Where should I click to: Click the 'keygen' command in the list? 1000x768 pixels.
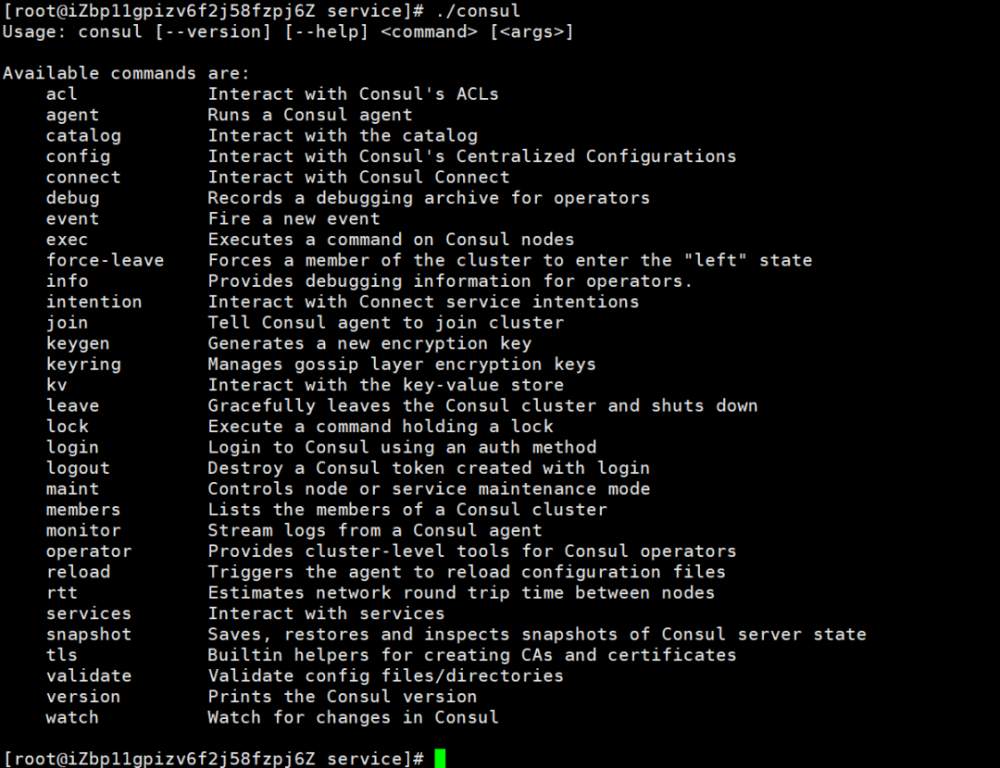[x=78, y=343]
